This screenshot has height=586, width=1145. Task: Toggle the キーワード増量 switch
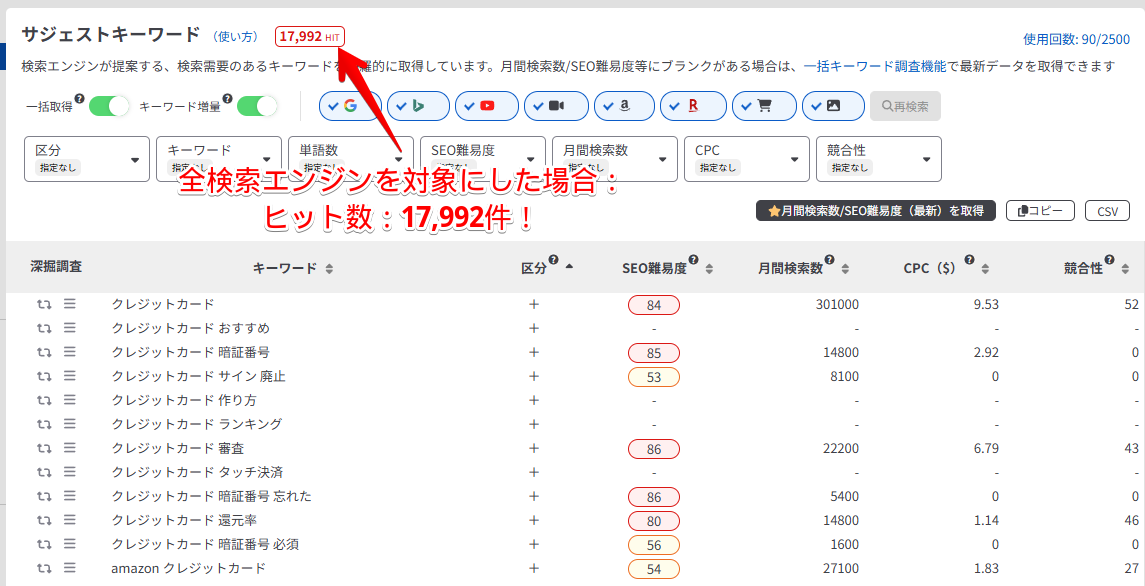(257, 106)
